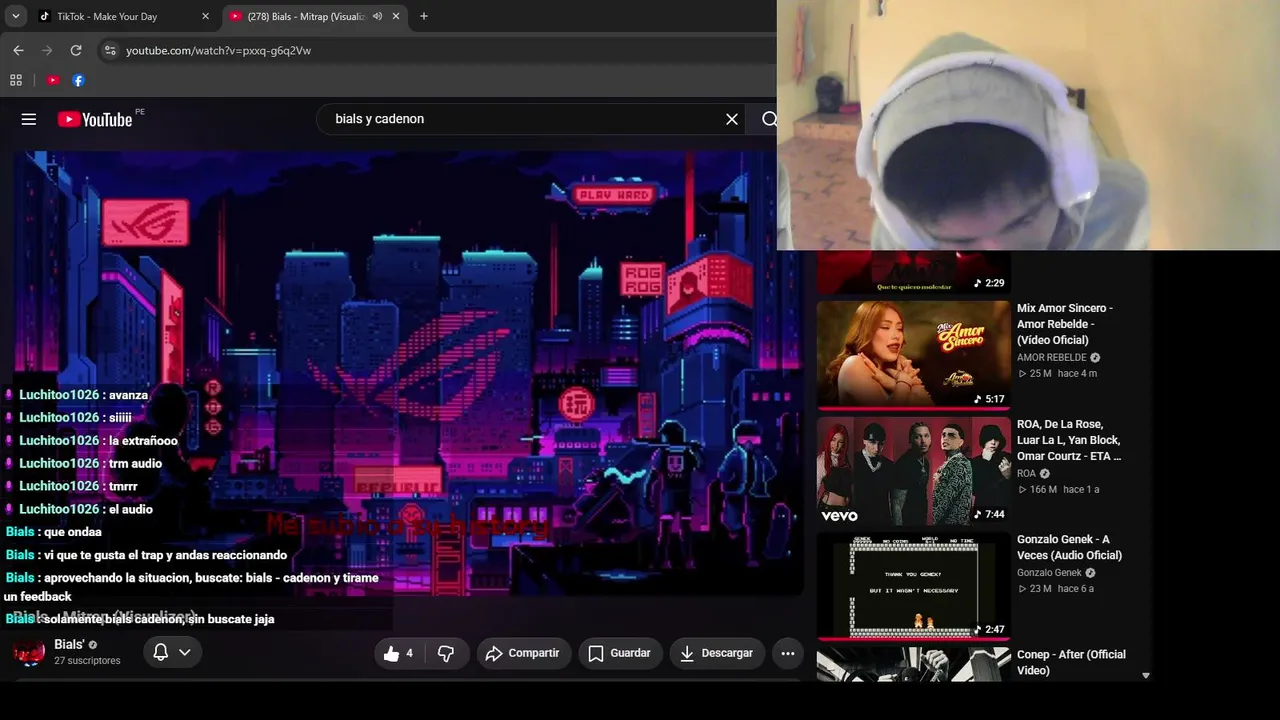The height and width of the screenshot is (720, 1280).
Task: Visit the Gonzalo Genek channel link
Action: pyautogui.click(x=1049, y=573)
